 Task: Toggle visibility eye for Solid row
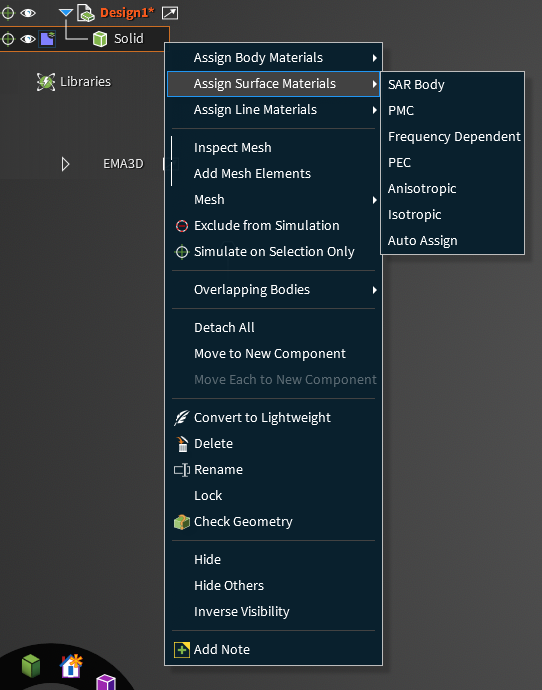[28, 39]
